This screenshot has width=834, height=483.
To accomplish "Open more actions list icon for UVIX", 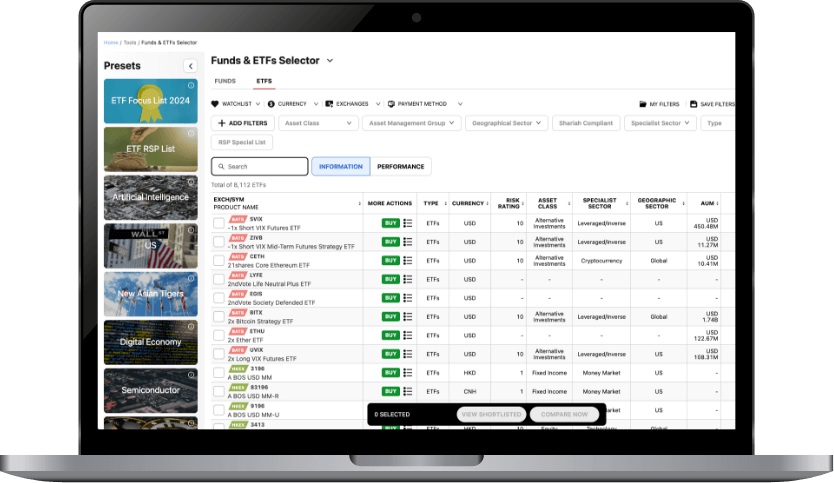I will click(x=408, y=354).
